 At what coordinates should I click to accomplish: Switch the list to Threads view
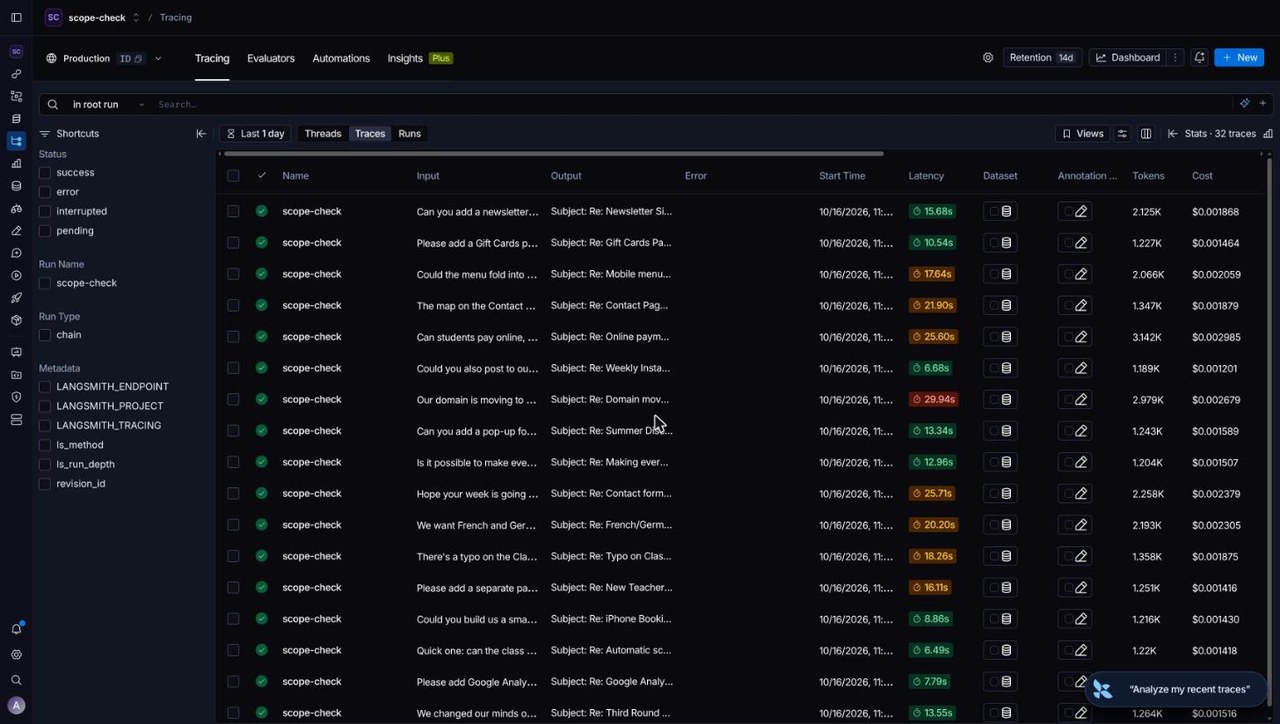click(323, 134)
